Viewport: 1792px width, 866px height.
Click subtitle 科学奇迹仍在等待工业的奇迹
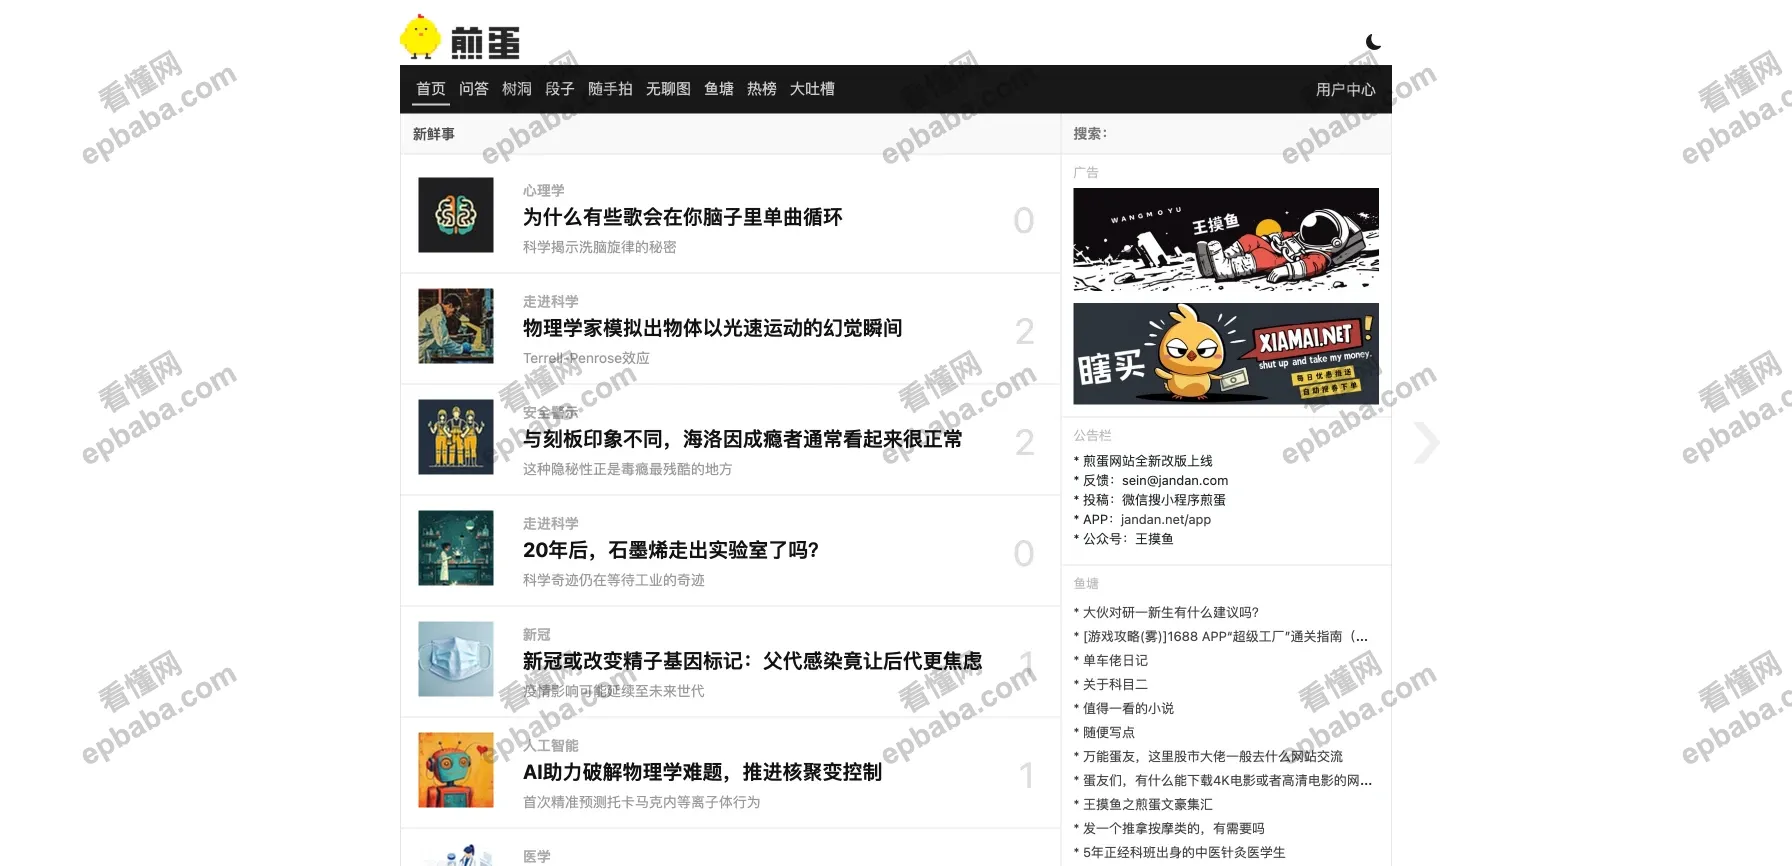614,580
